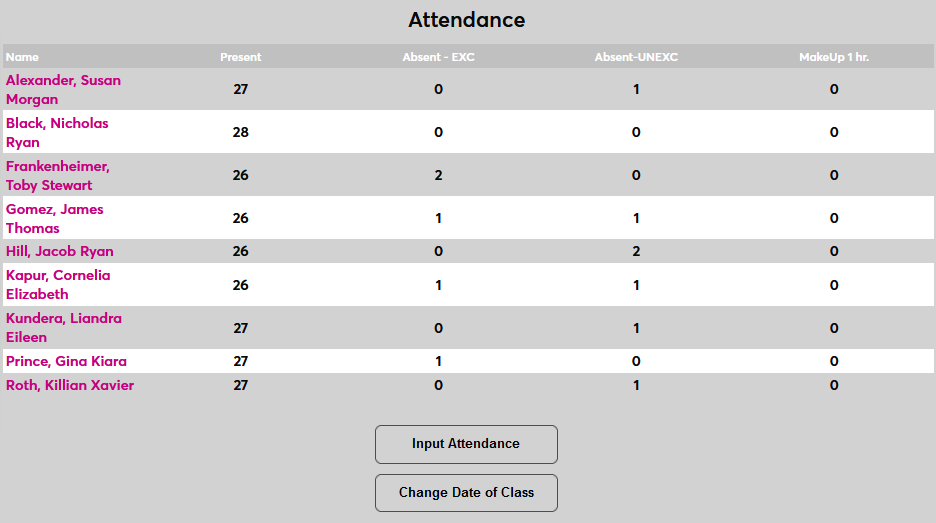This screenshot has width=936, height=523.
Task: Click student name Nicholas Ryan Black
Action: (x=57, y=133)
